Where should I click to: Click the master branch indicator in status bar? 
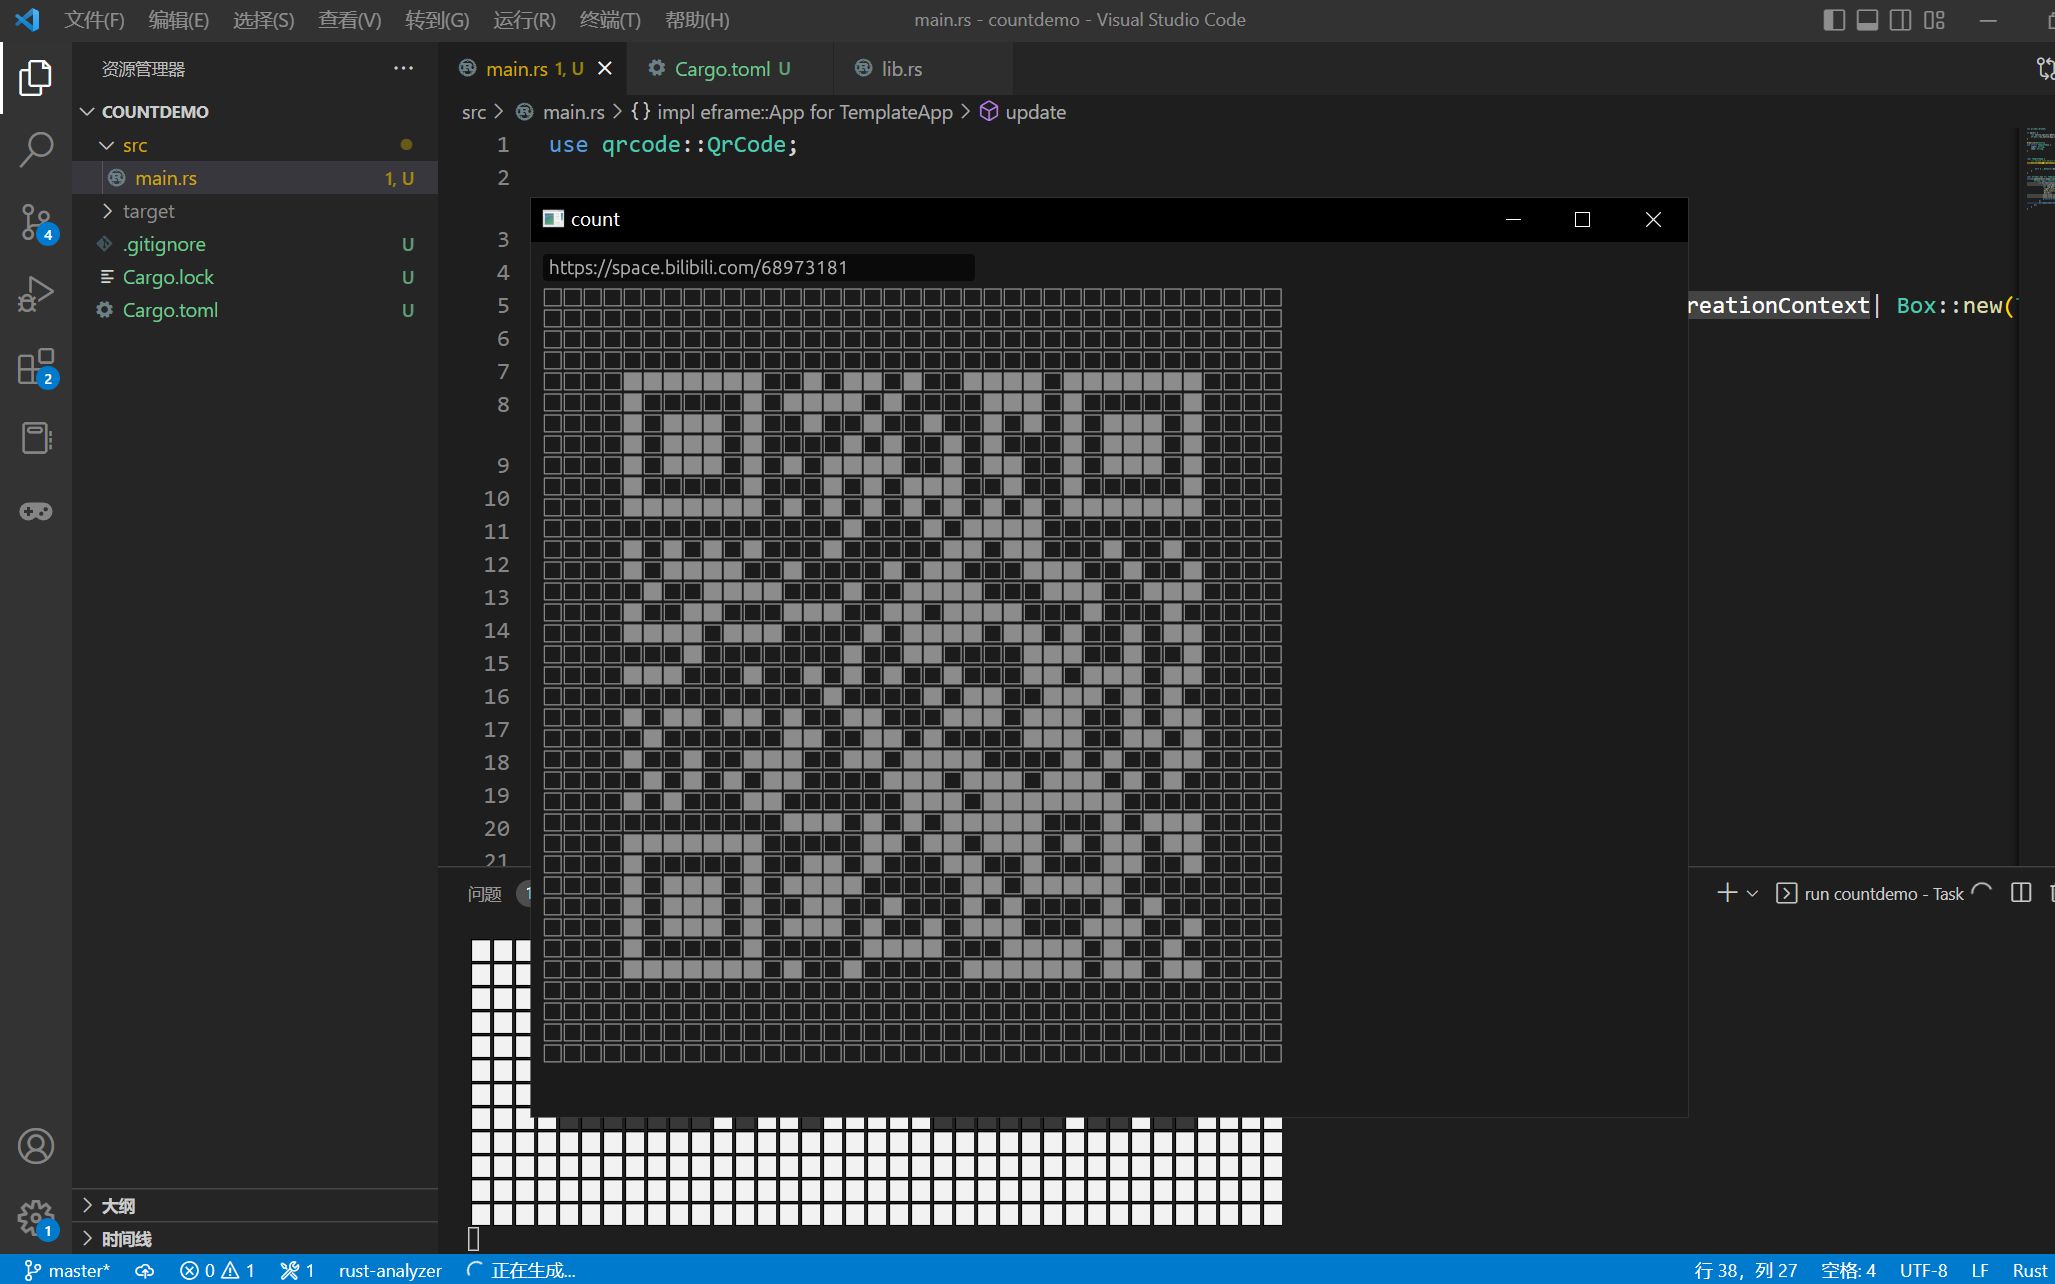click(66, 1270)
